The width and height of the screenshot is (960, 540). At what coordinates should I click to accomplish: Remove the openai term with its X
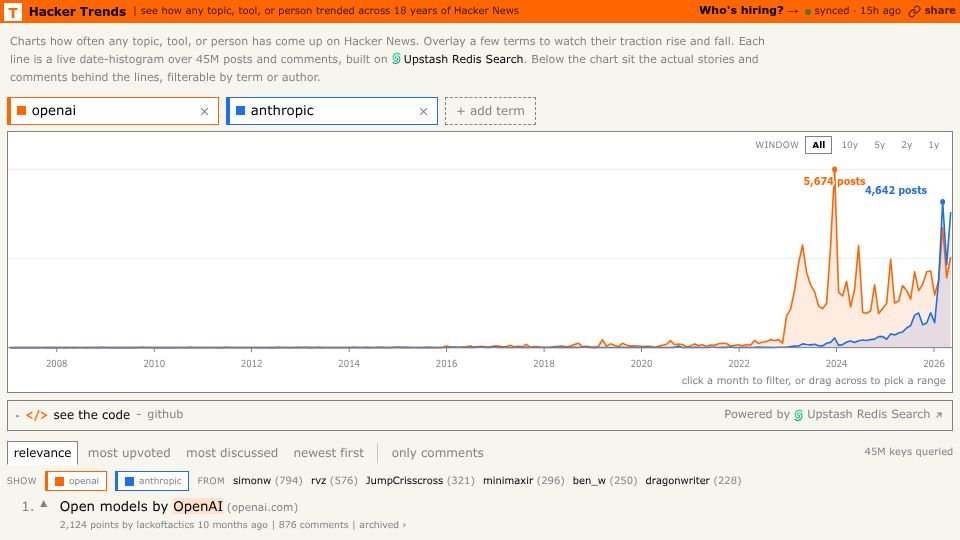pos(204,111)
